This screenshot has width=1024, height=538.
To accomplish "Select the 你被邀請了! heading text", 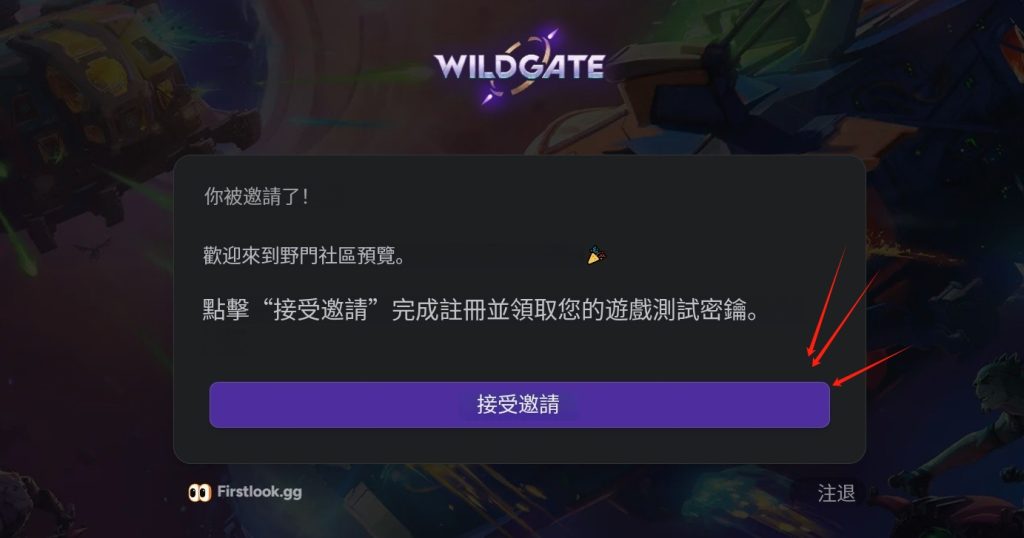I will [256, 196].
